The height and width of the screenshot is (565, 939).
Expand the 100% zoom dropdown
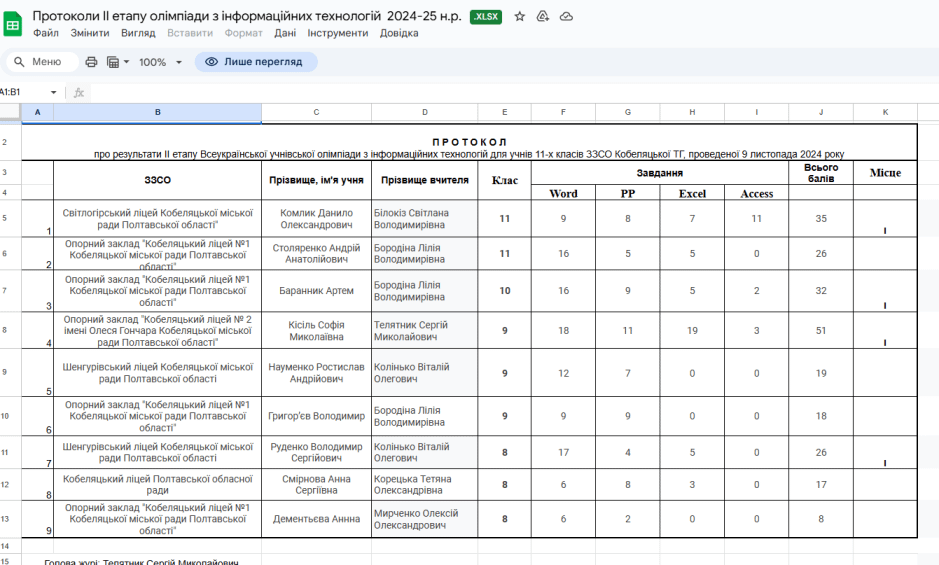point(160,62)
